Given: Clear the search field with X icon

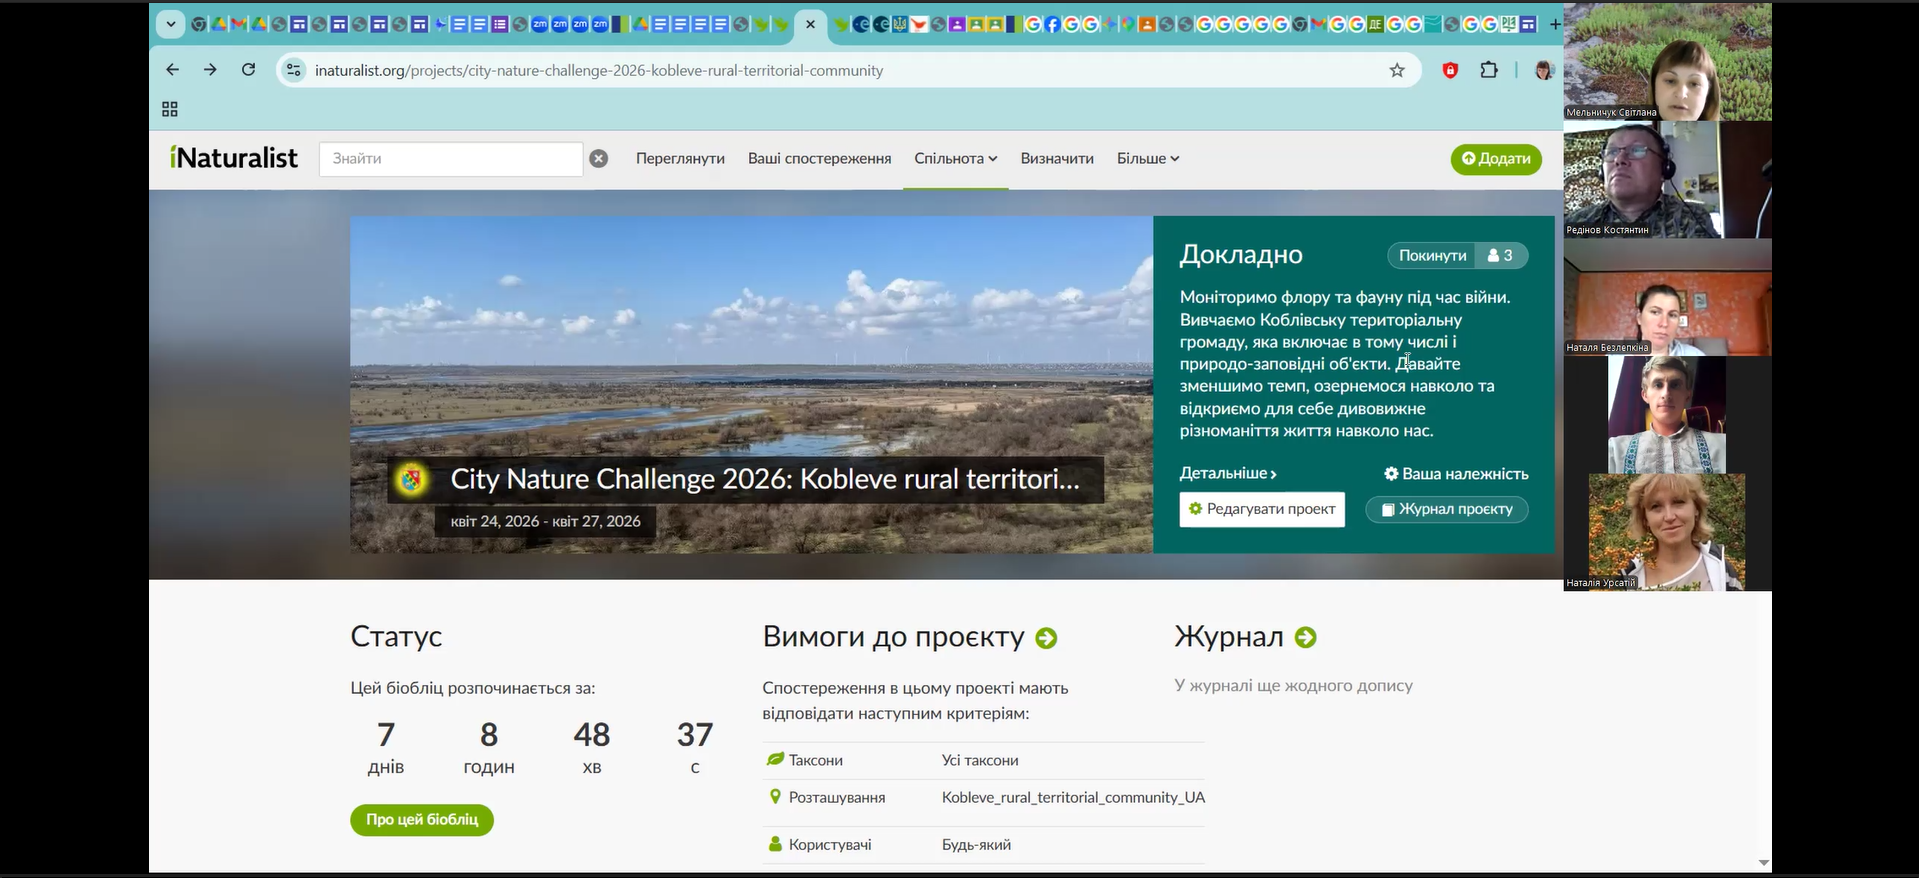Looking at the screenshot, I should pos(599,159).
